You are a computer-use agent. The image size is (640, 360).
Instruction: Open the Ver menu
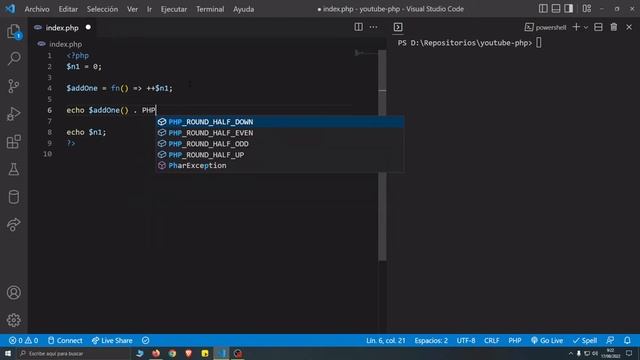[x=132, y=9]
